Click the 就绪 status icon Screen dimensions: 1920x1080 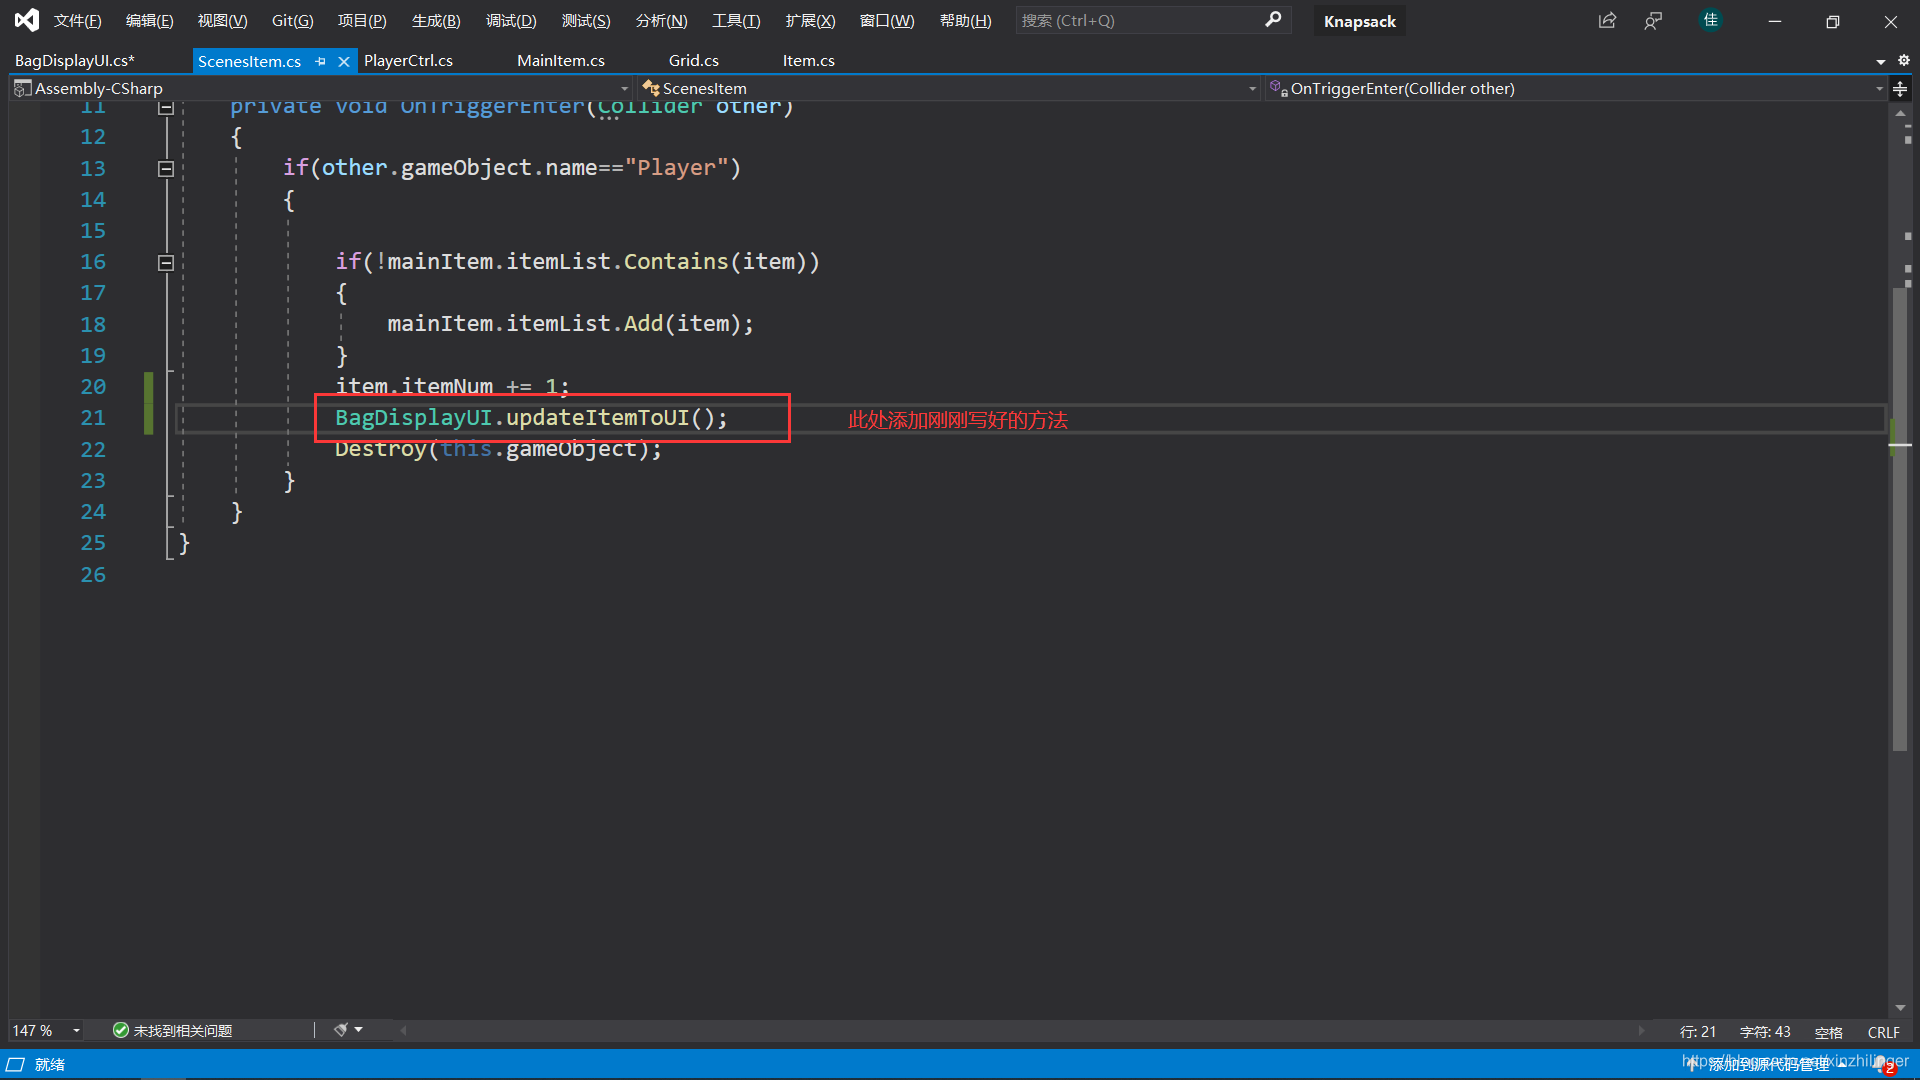(x=16, y=1064)
